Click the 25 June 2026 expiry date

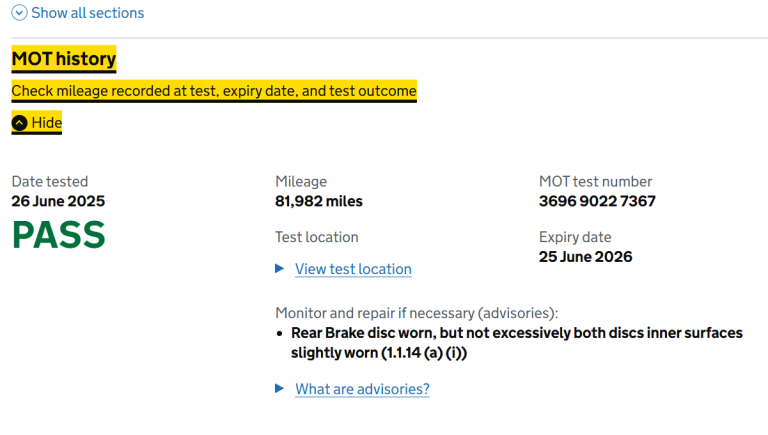585,257
